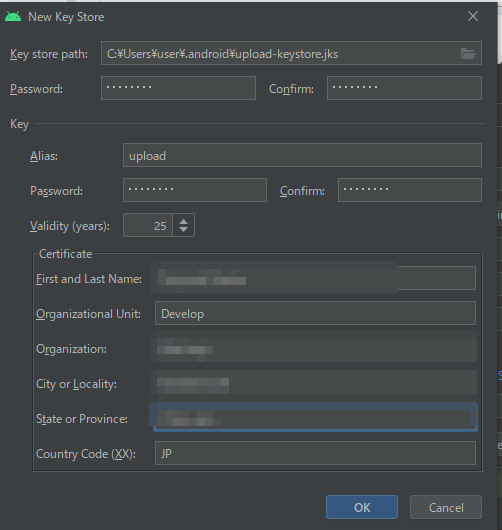Click the City or Locality field
This screenshot has height=530, width=502.
click(315, 383)
